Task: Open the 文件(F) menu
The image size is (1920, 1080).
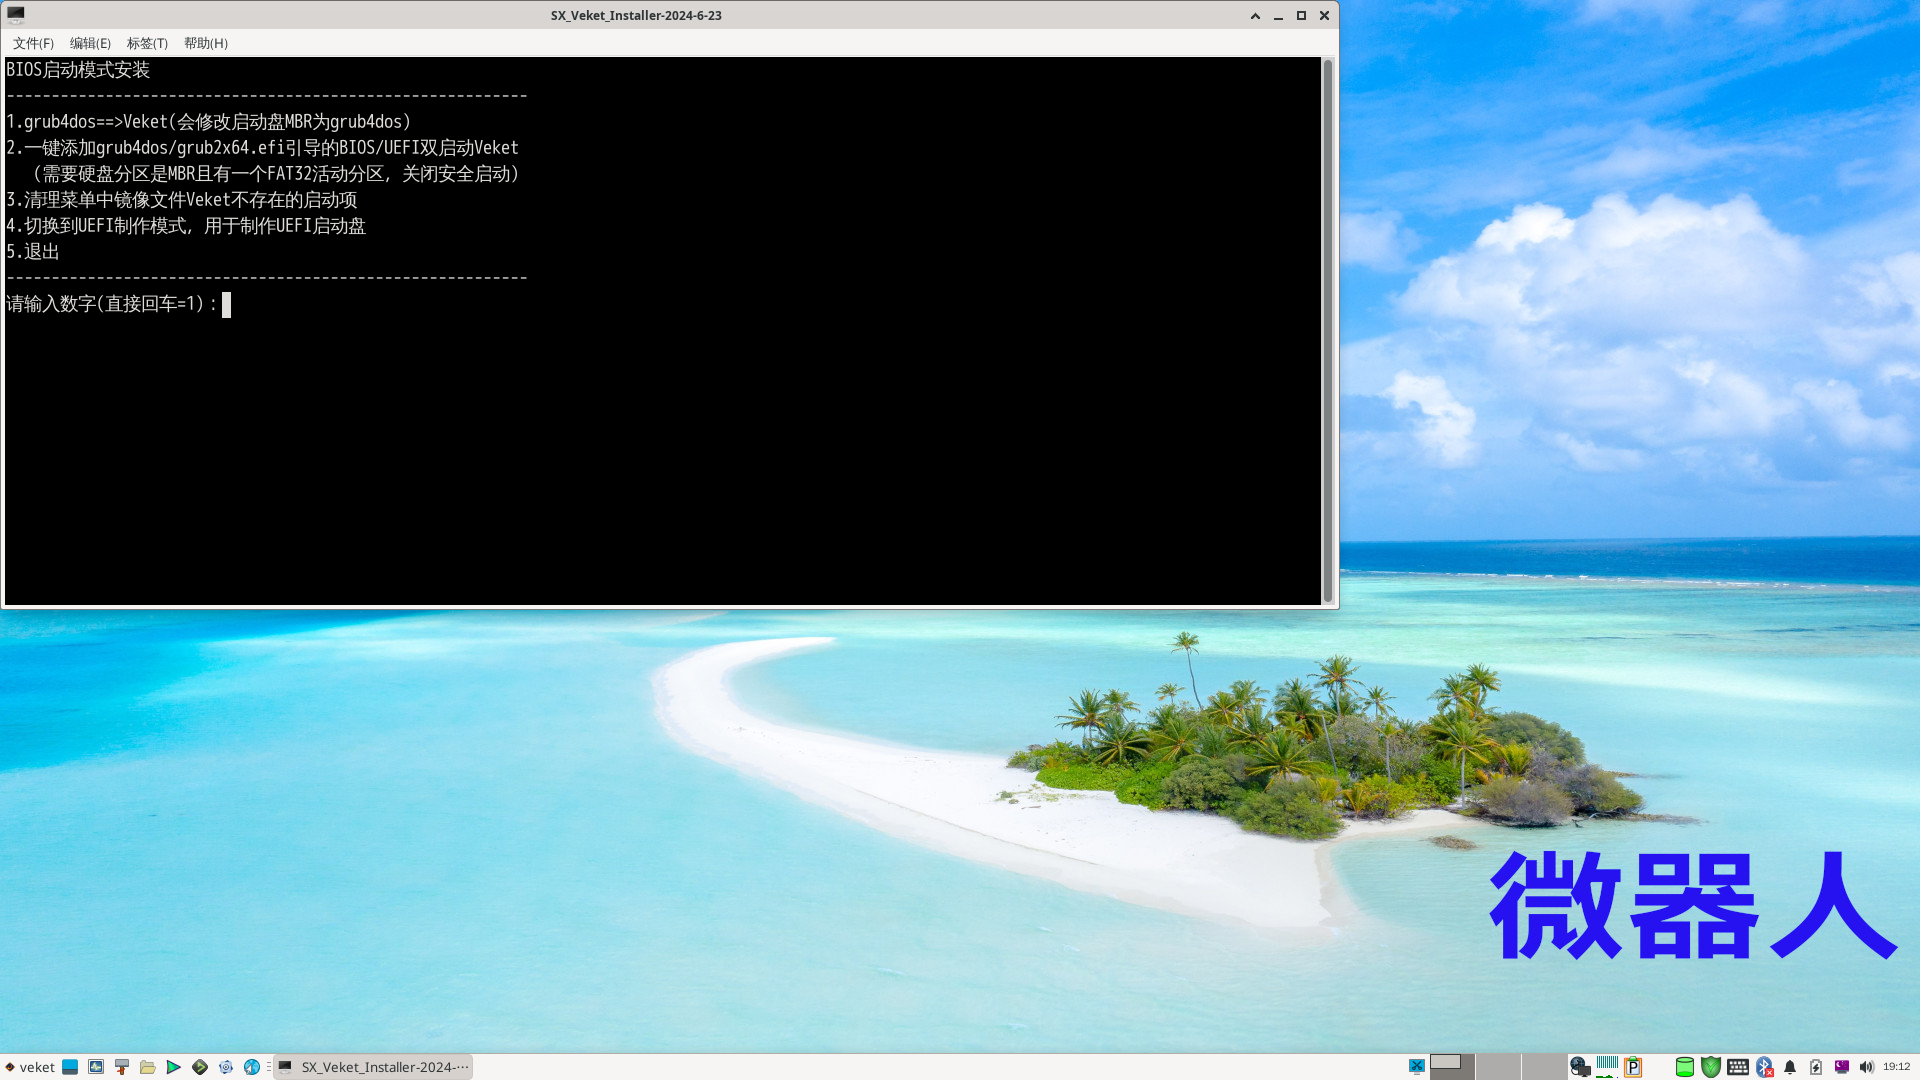Action: (x=33, y=43)
